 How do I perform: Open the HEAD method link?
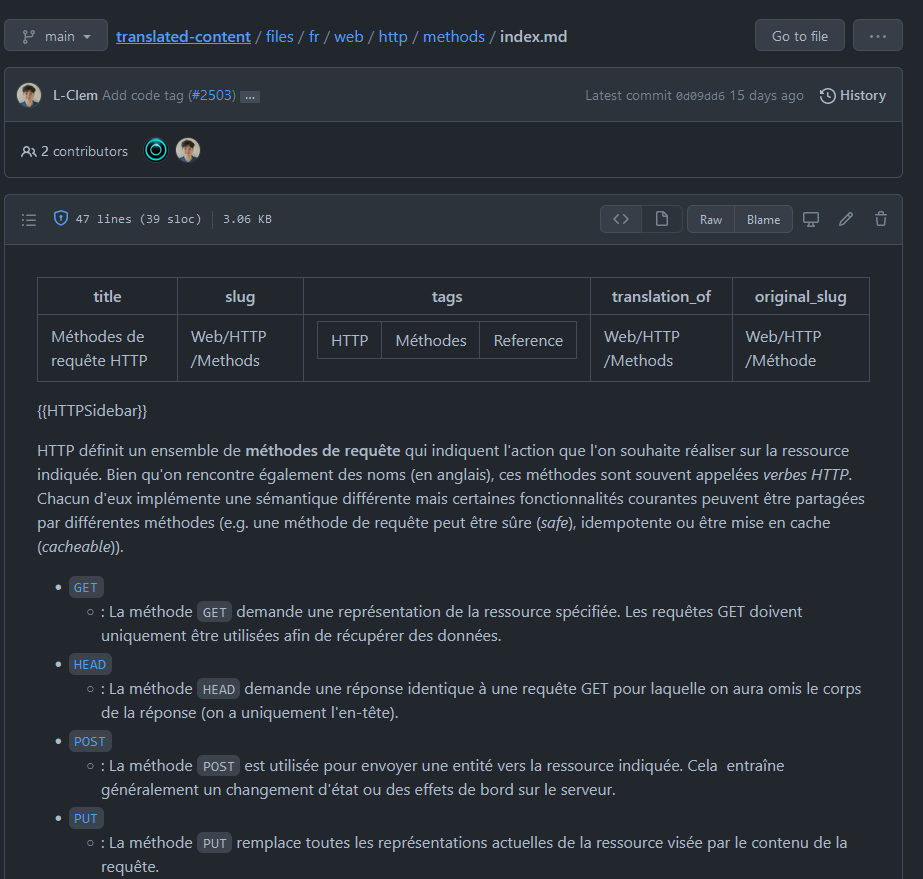pyautogui.click(x=90, y=664)
